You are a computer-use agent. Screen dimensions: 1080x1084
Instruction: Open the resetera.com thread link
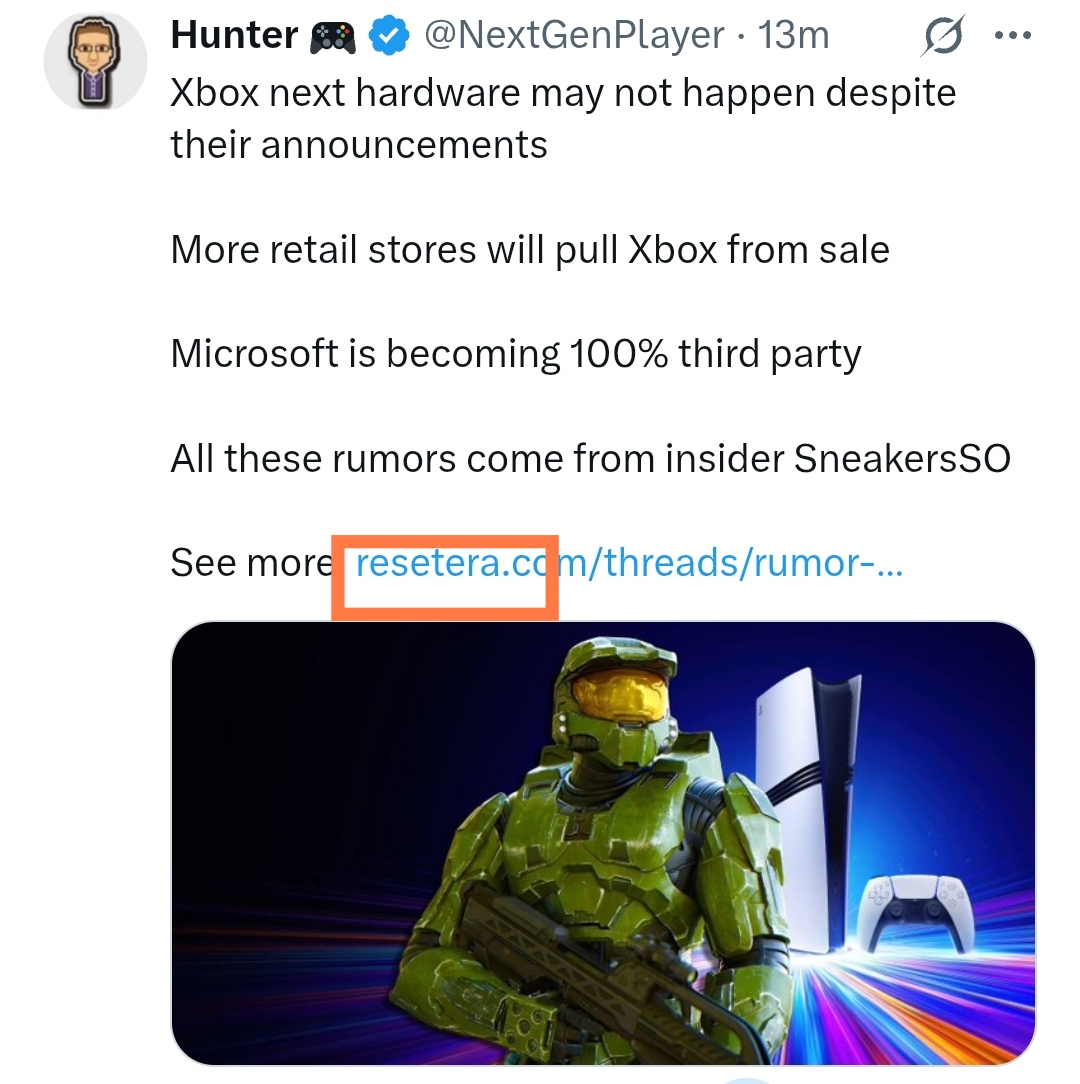tap(629, 563)
